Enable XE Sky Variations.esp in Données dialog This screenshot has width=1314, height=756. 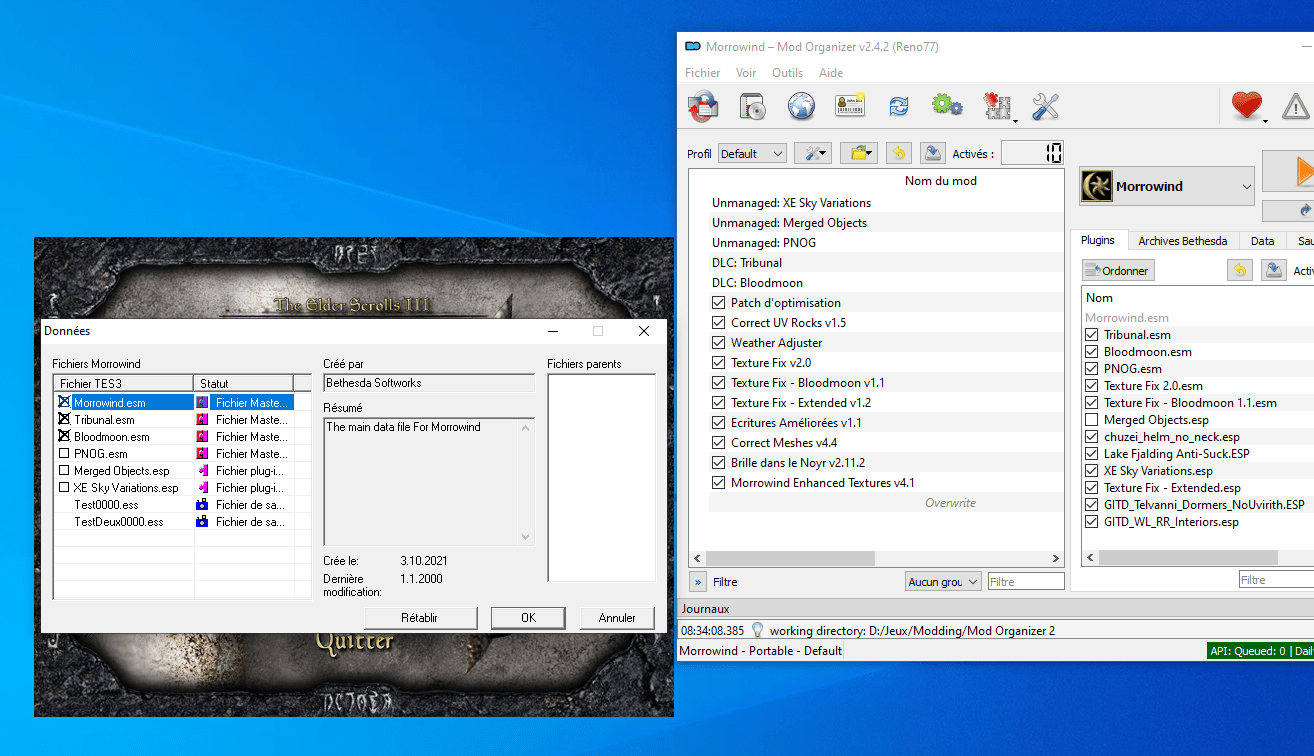click(x=64, y=488)
